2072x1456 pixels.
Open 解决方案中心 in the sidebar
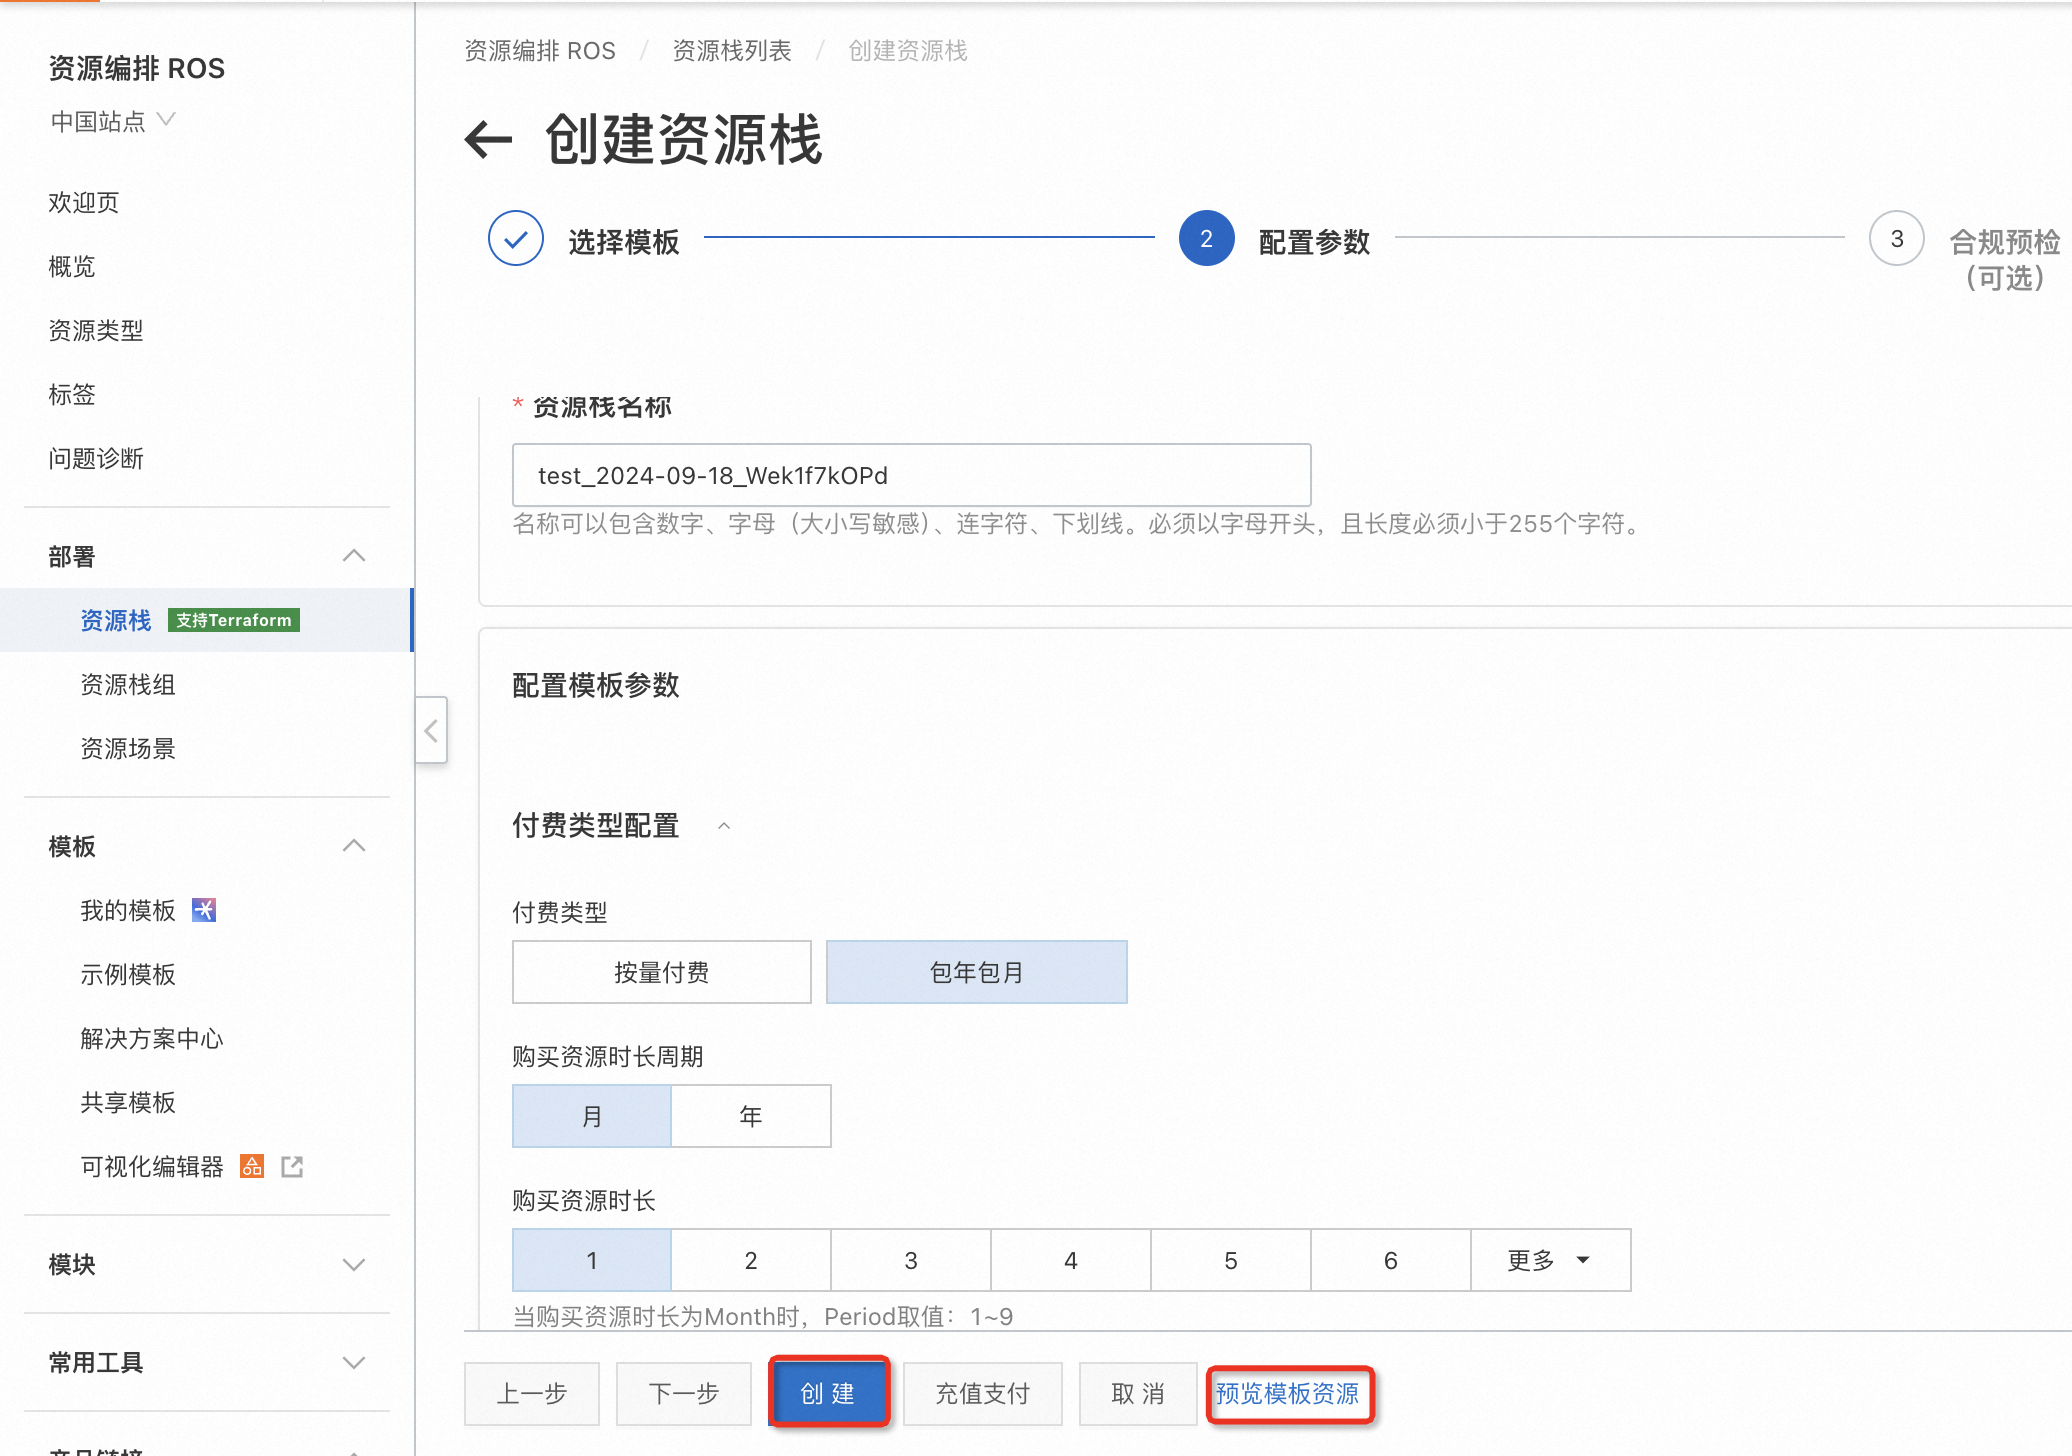152,1038
